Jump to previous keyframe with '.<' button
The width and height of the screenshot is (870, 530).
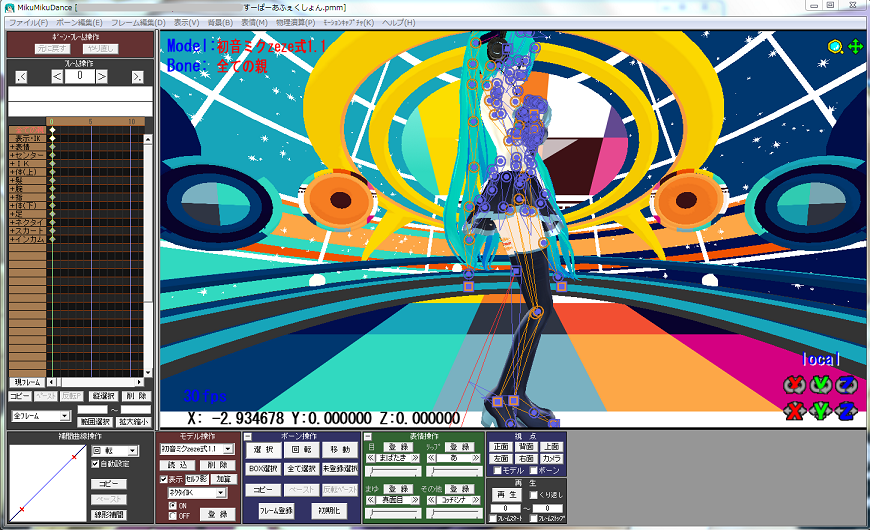[21, 77]
